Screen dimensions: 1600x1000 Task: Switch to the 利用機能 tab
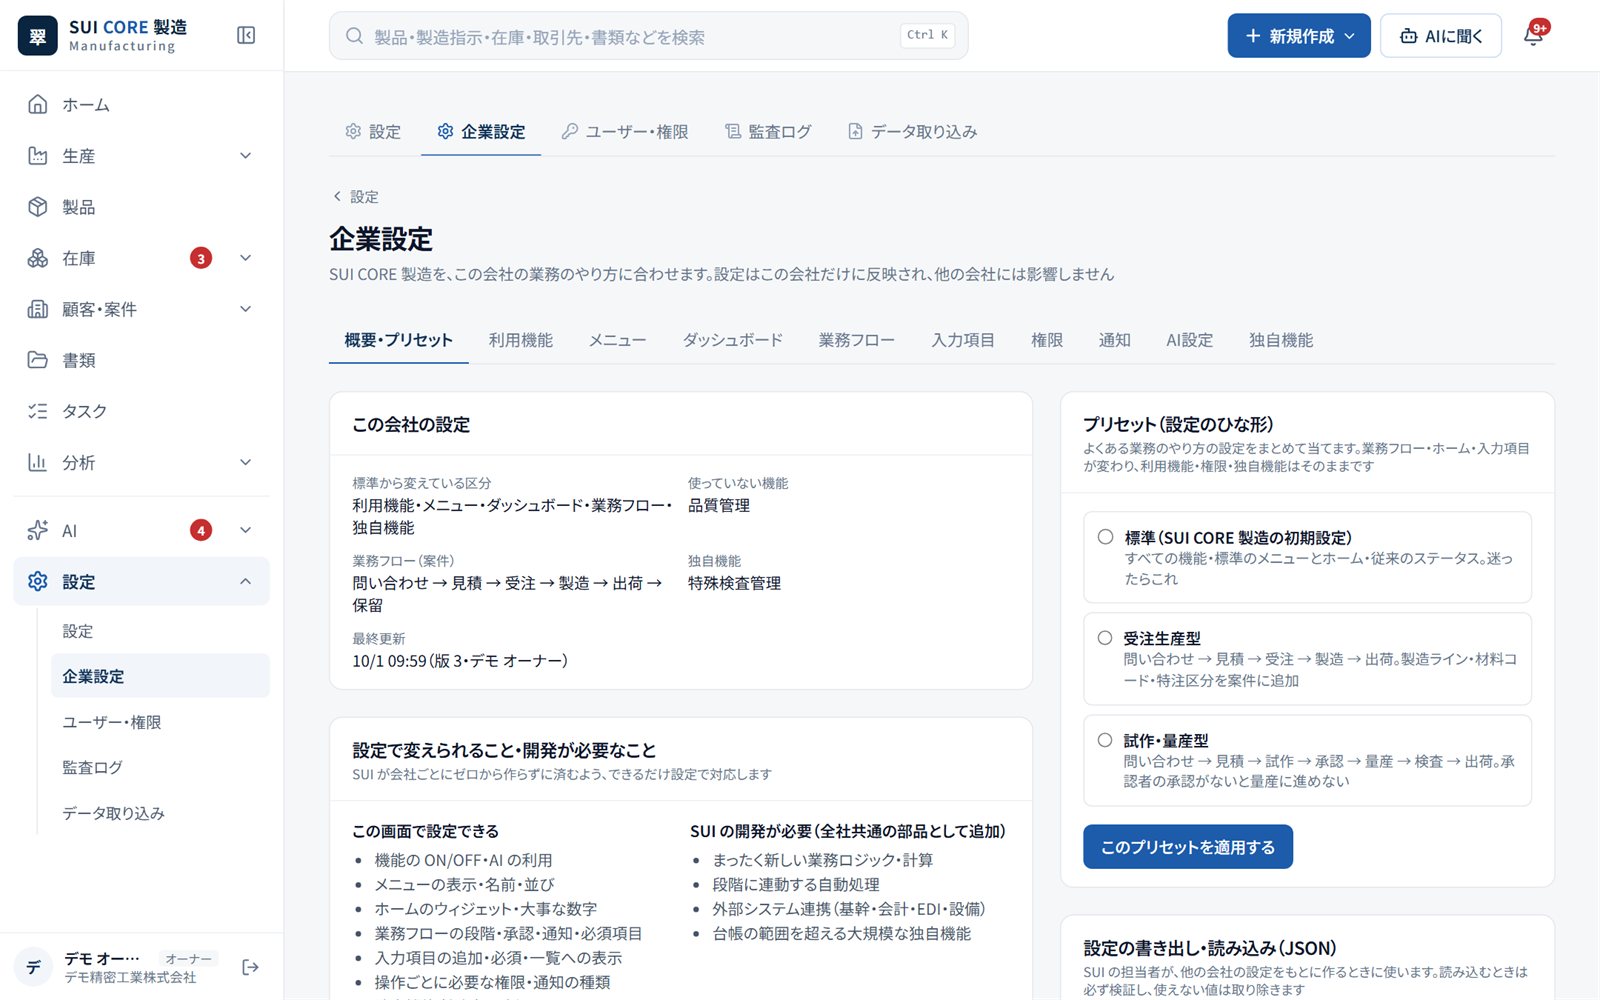point(521,340)
